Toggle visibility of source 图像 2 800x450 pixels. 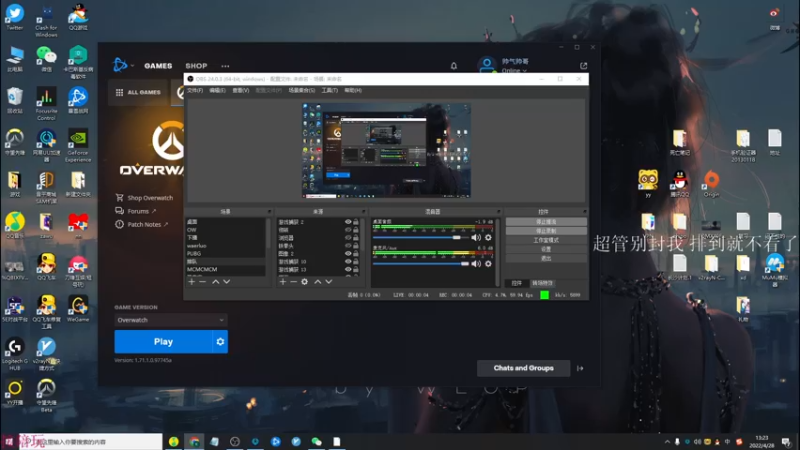(348, 254)
